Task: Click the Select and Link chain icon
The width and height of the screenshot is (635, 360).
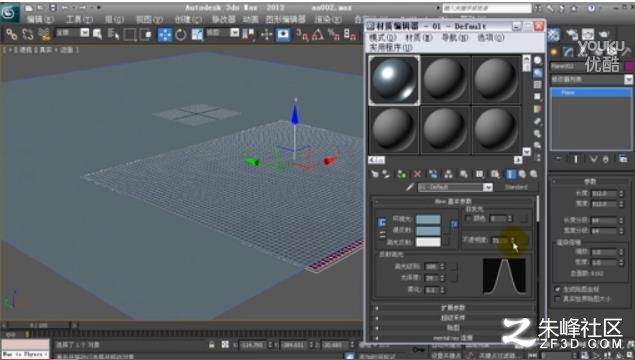Action: click(11, 34)
